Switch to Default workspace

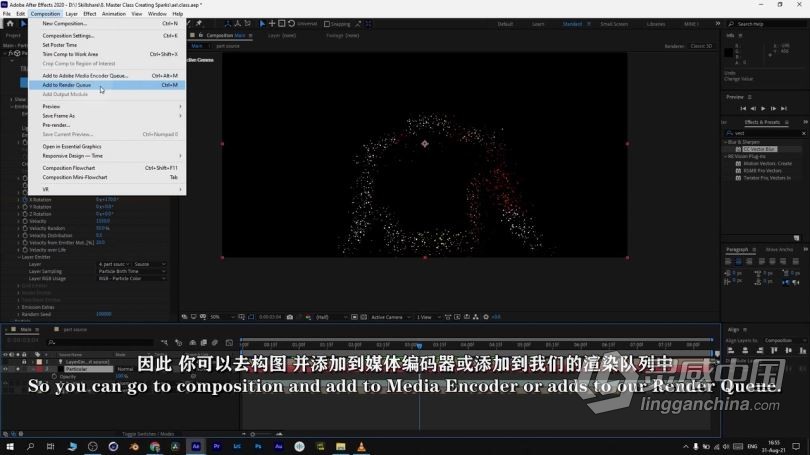click(x=505, y=24)
